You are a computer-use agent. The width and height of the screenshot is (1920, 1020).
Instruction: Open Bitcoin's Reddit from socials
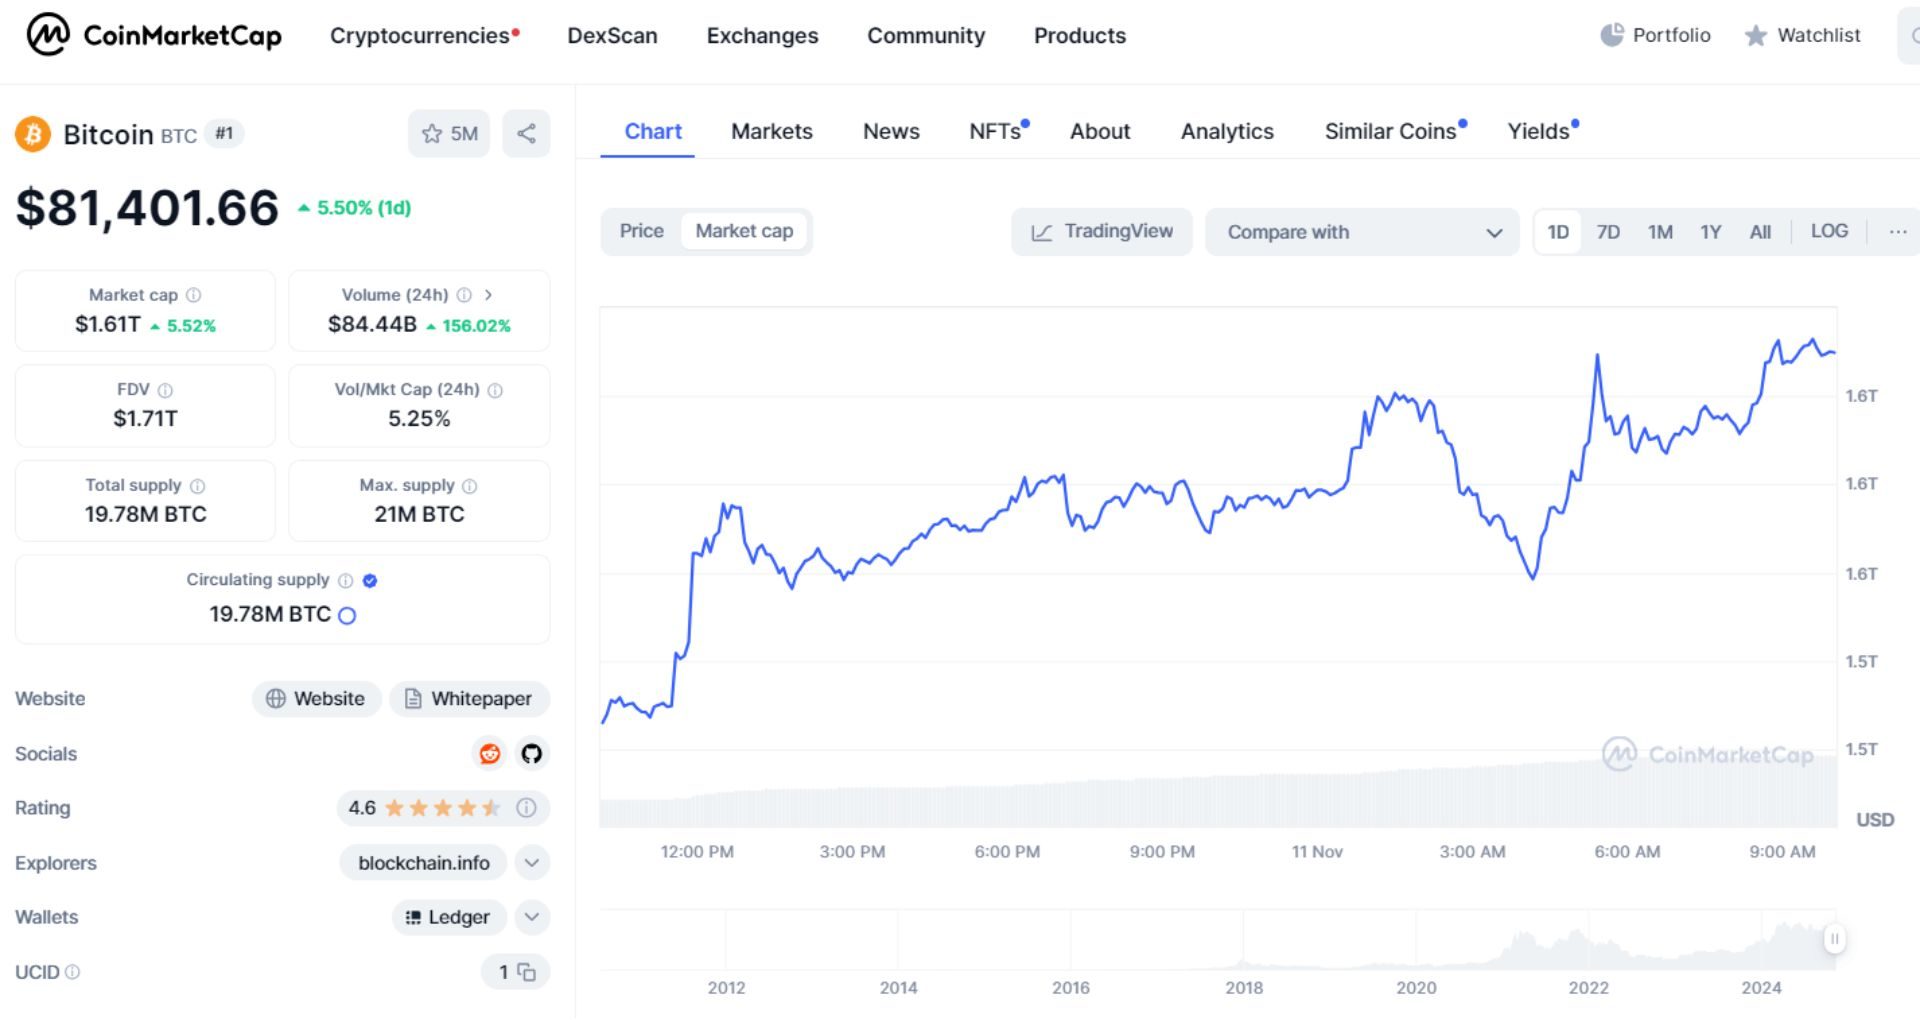pyautogui.click(x=489, y=755)
